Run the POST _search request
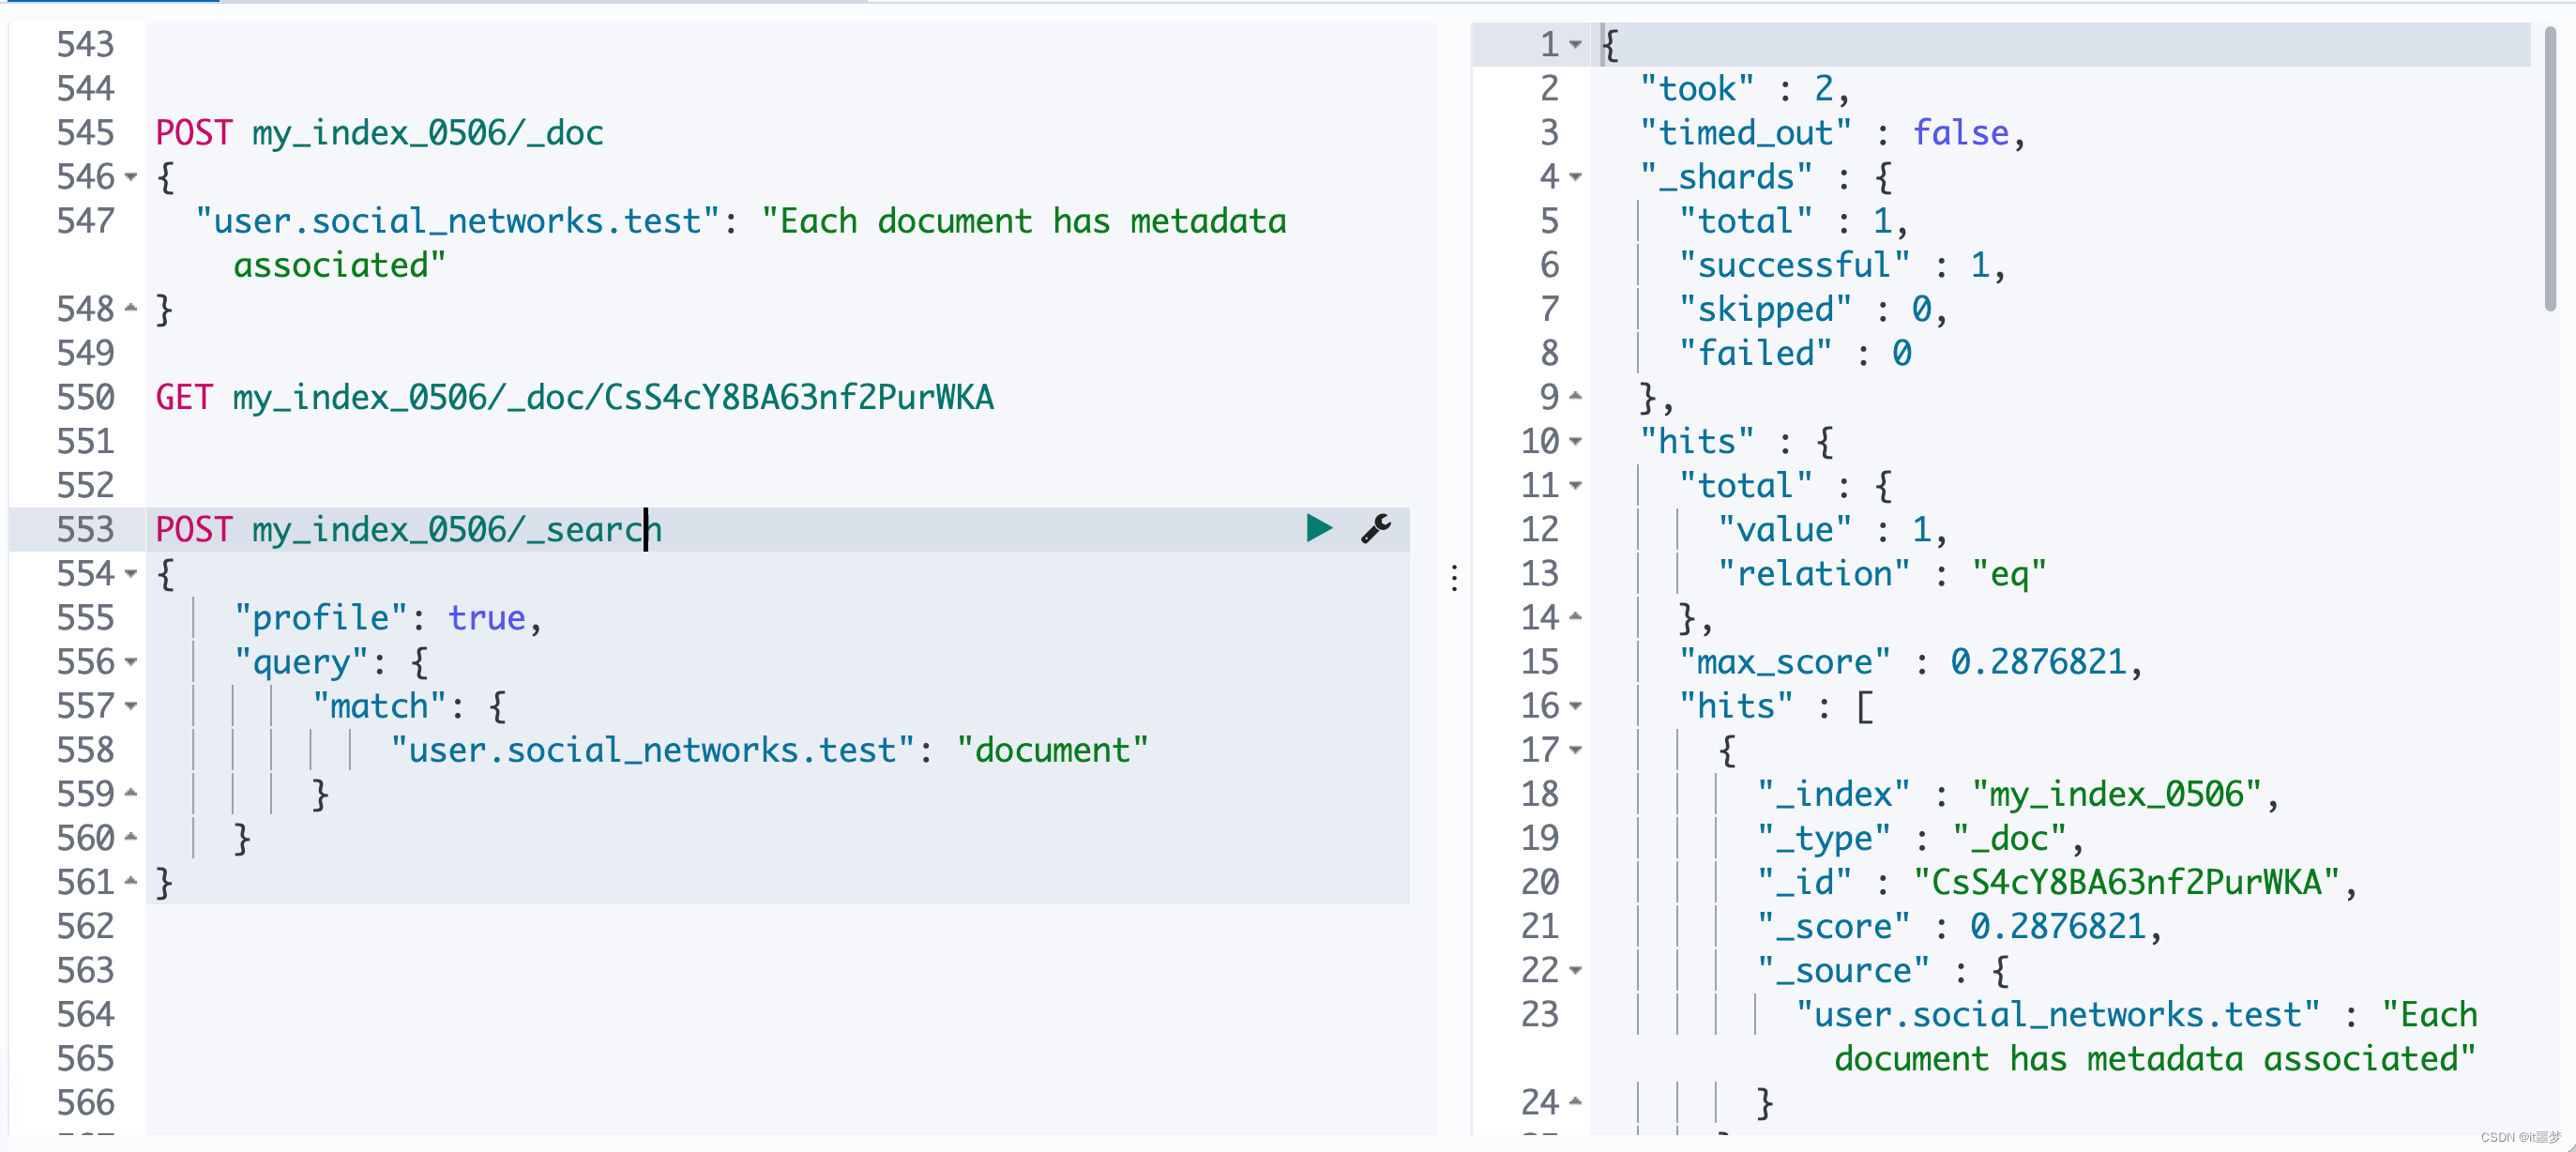The image size is (2576, 1152). click(1319, 528)
